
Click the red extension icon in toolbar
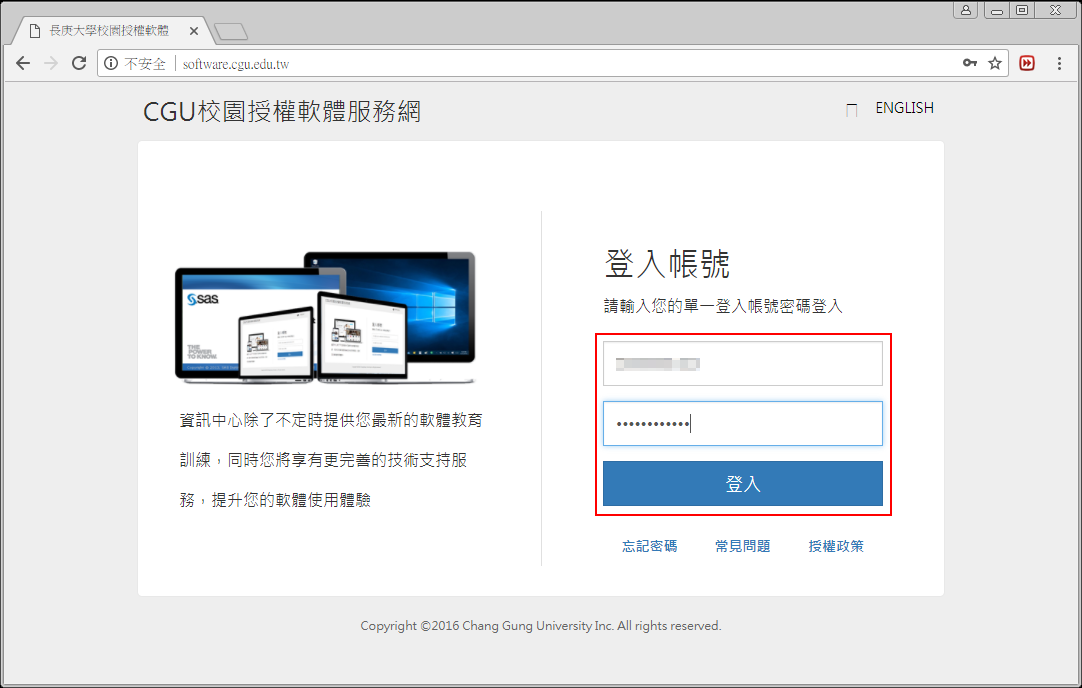point(1027,63)
